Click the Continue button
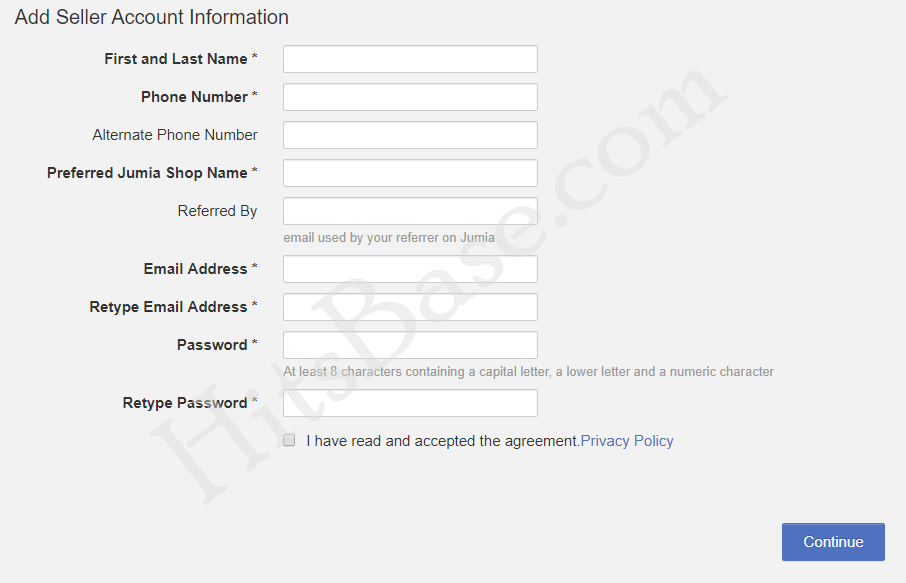This screenshot has height=583, width=906. (833, 541)
